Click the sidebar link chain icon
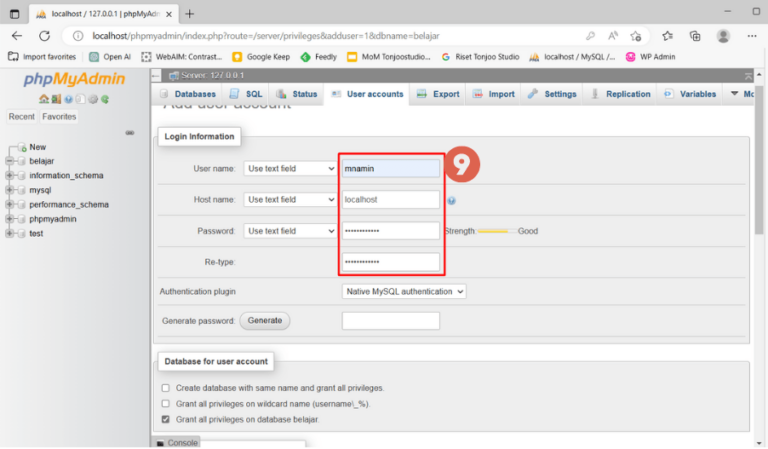The width and height of the screenshot is (768, 449). click(130, 133)
